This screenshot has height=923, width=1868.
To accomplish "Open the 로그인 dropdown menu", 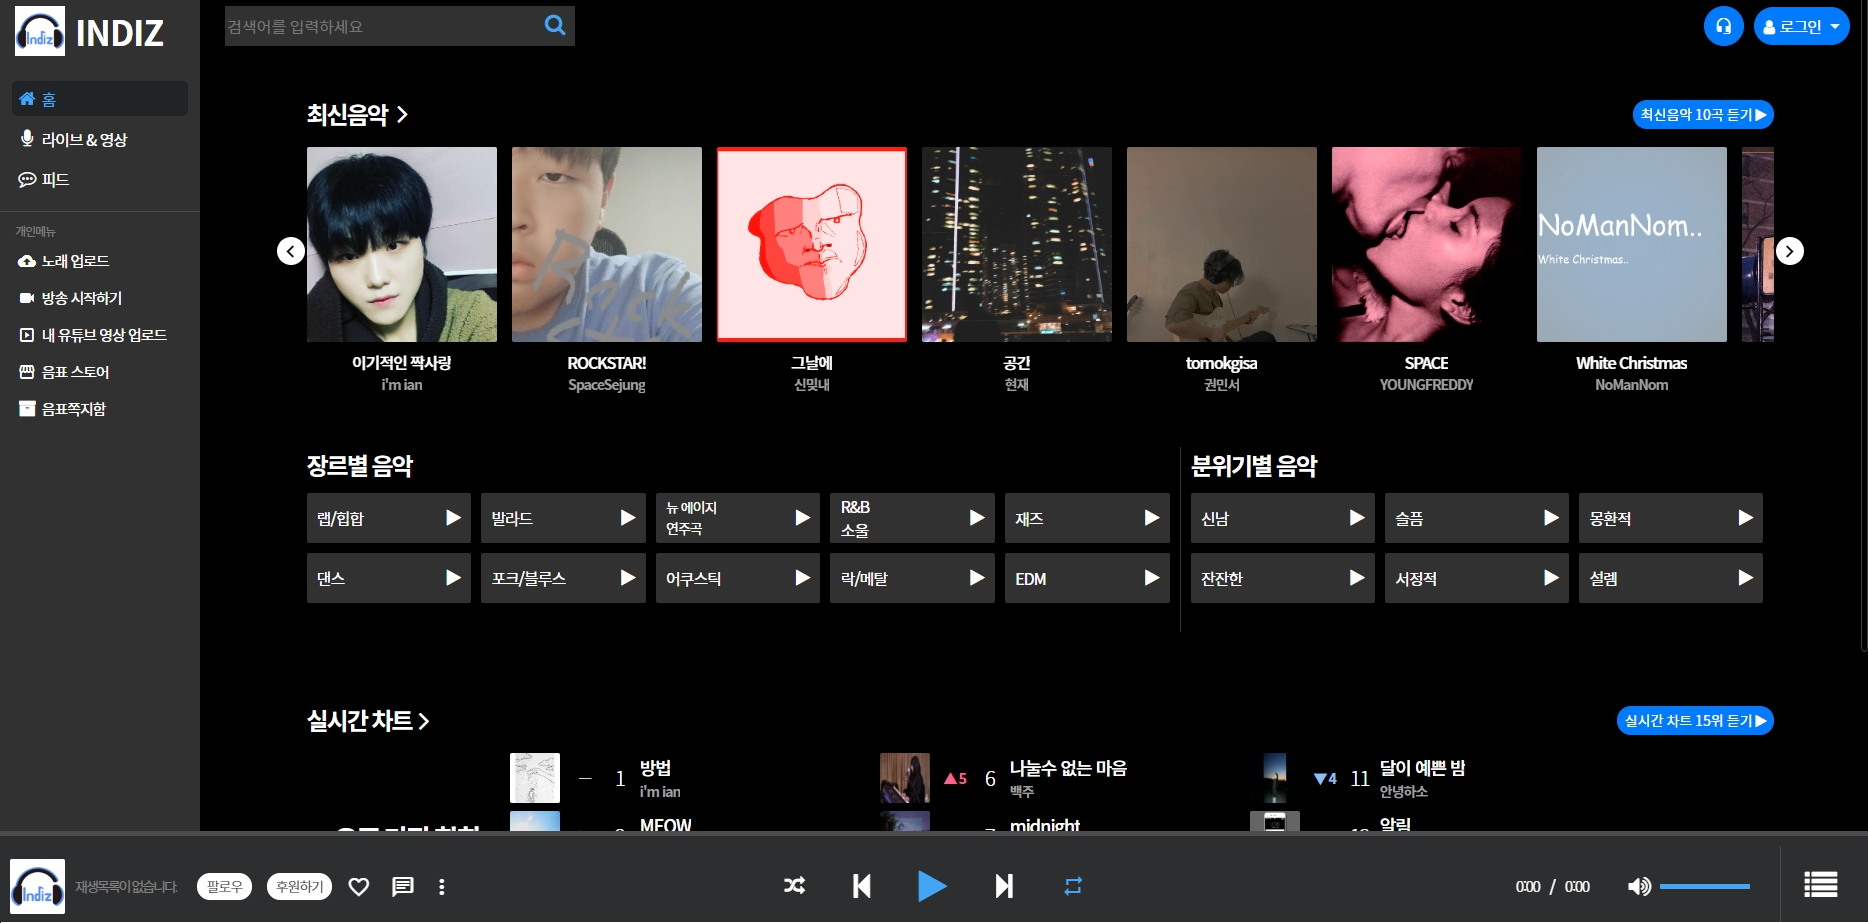I will pyautogui.click(x=1801, y=26).
